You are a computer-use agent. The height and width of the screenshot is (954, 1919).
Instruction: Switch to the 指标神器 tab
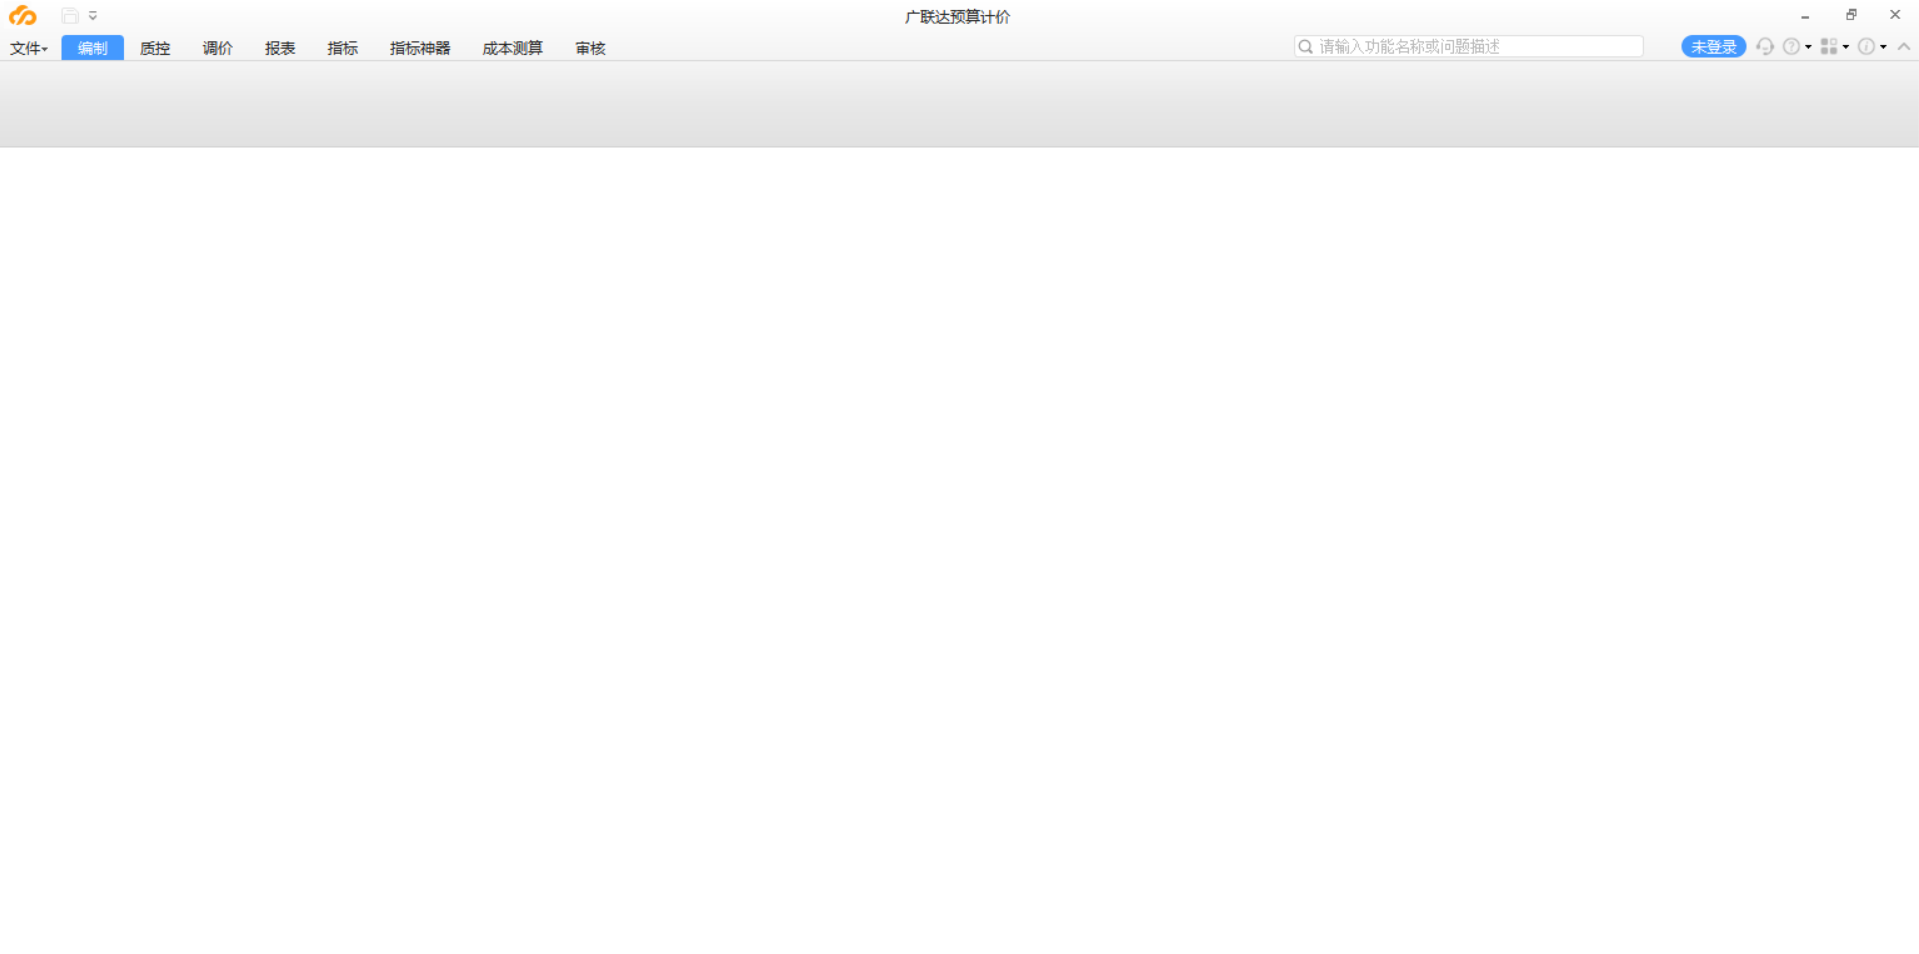point(420,48)
